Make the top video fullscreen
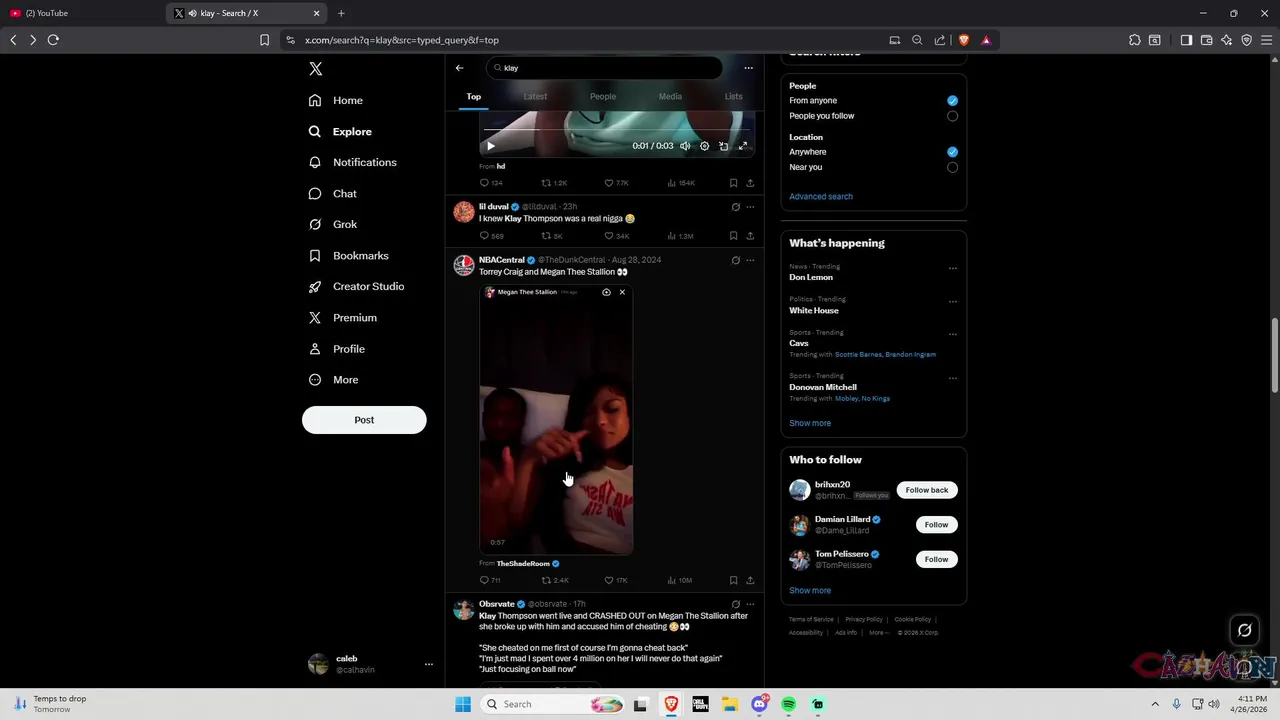Screen dimensions: 1280x720 coord(743,146)
